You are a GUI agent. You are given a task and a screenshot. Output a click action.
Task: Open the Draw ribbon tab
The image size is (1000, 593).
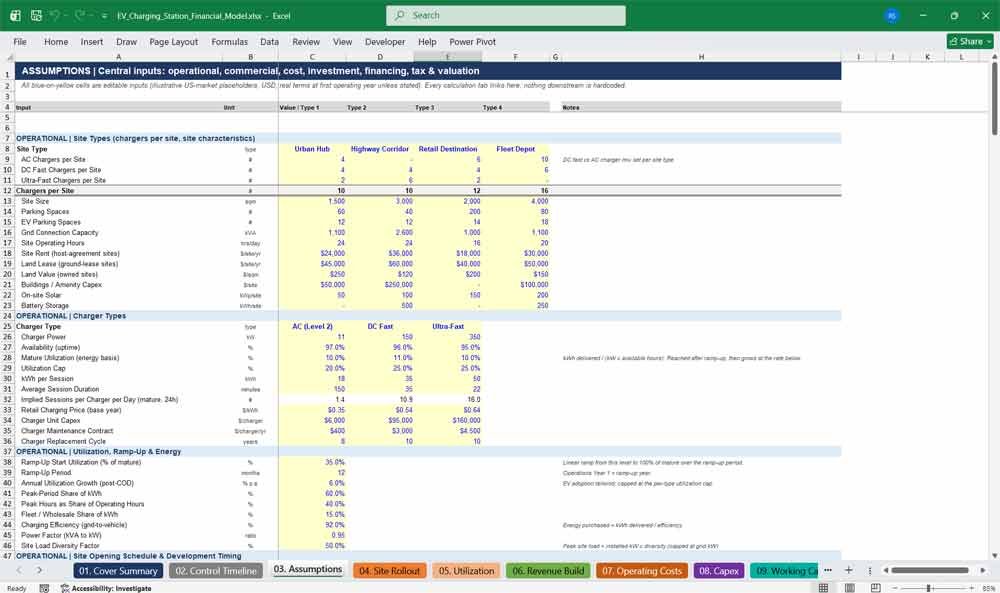[126, 41]
